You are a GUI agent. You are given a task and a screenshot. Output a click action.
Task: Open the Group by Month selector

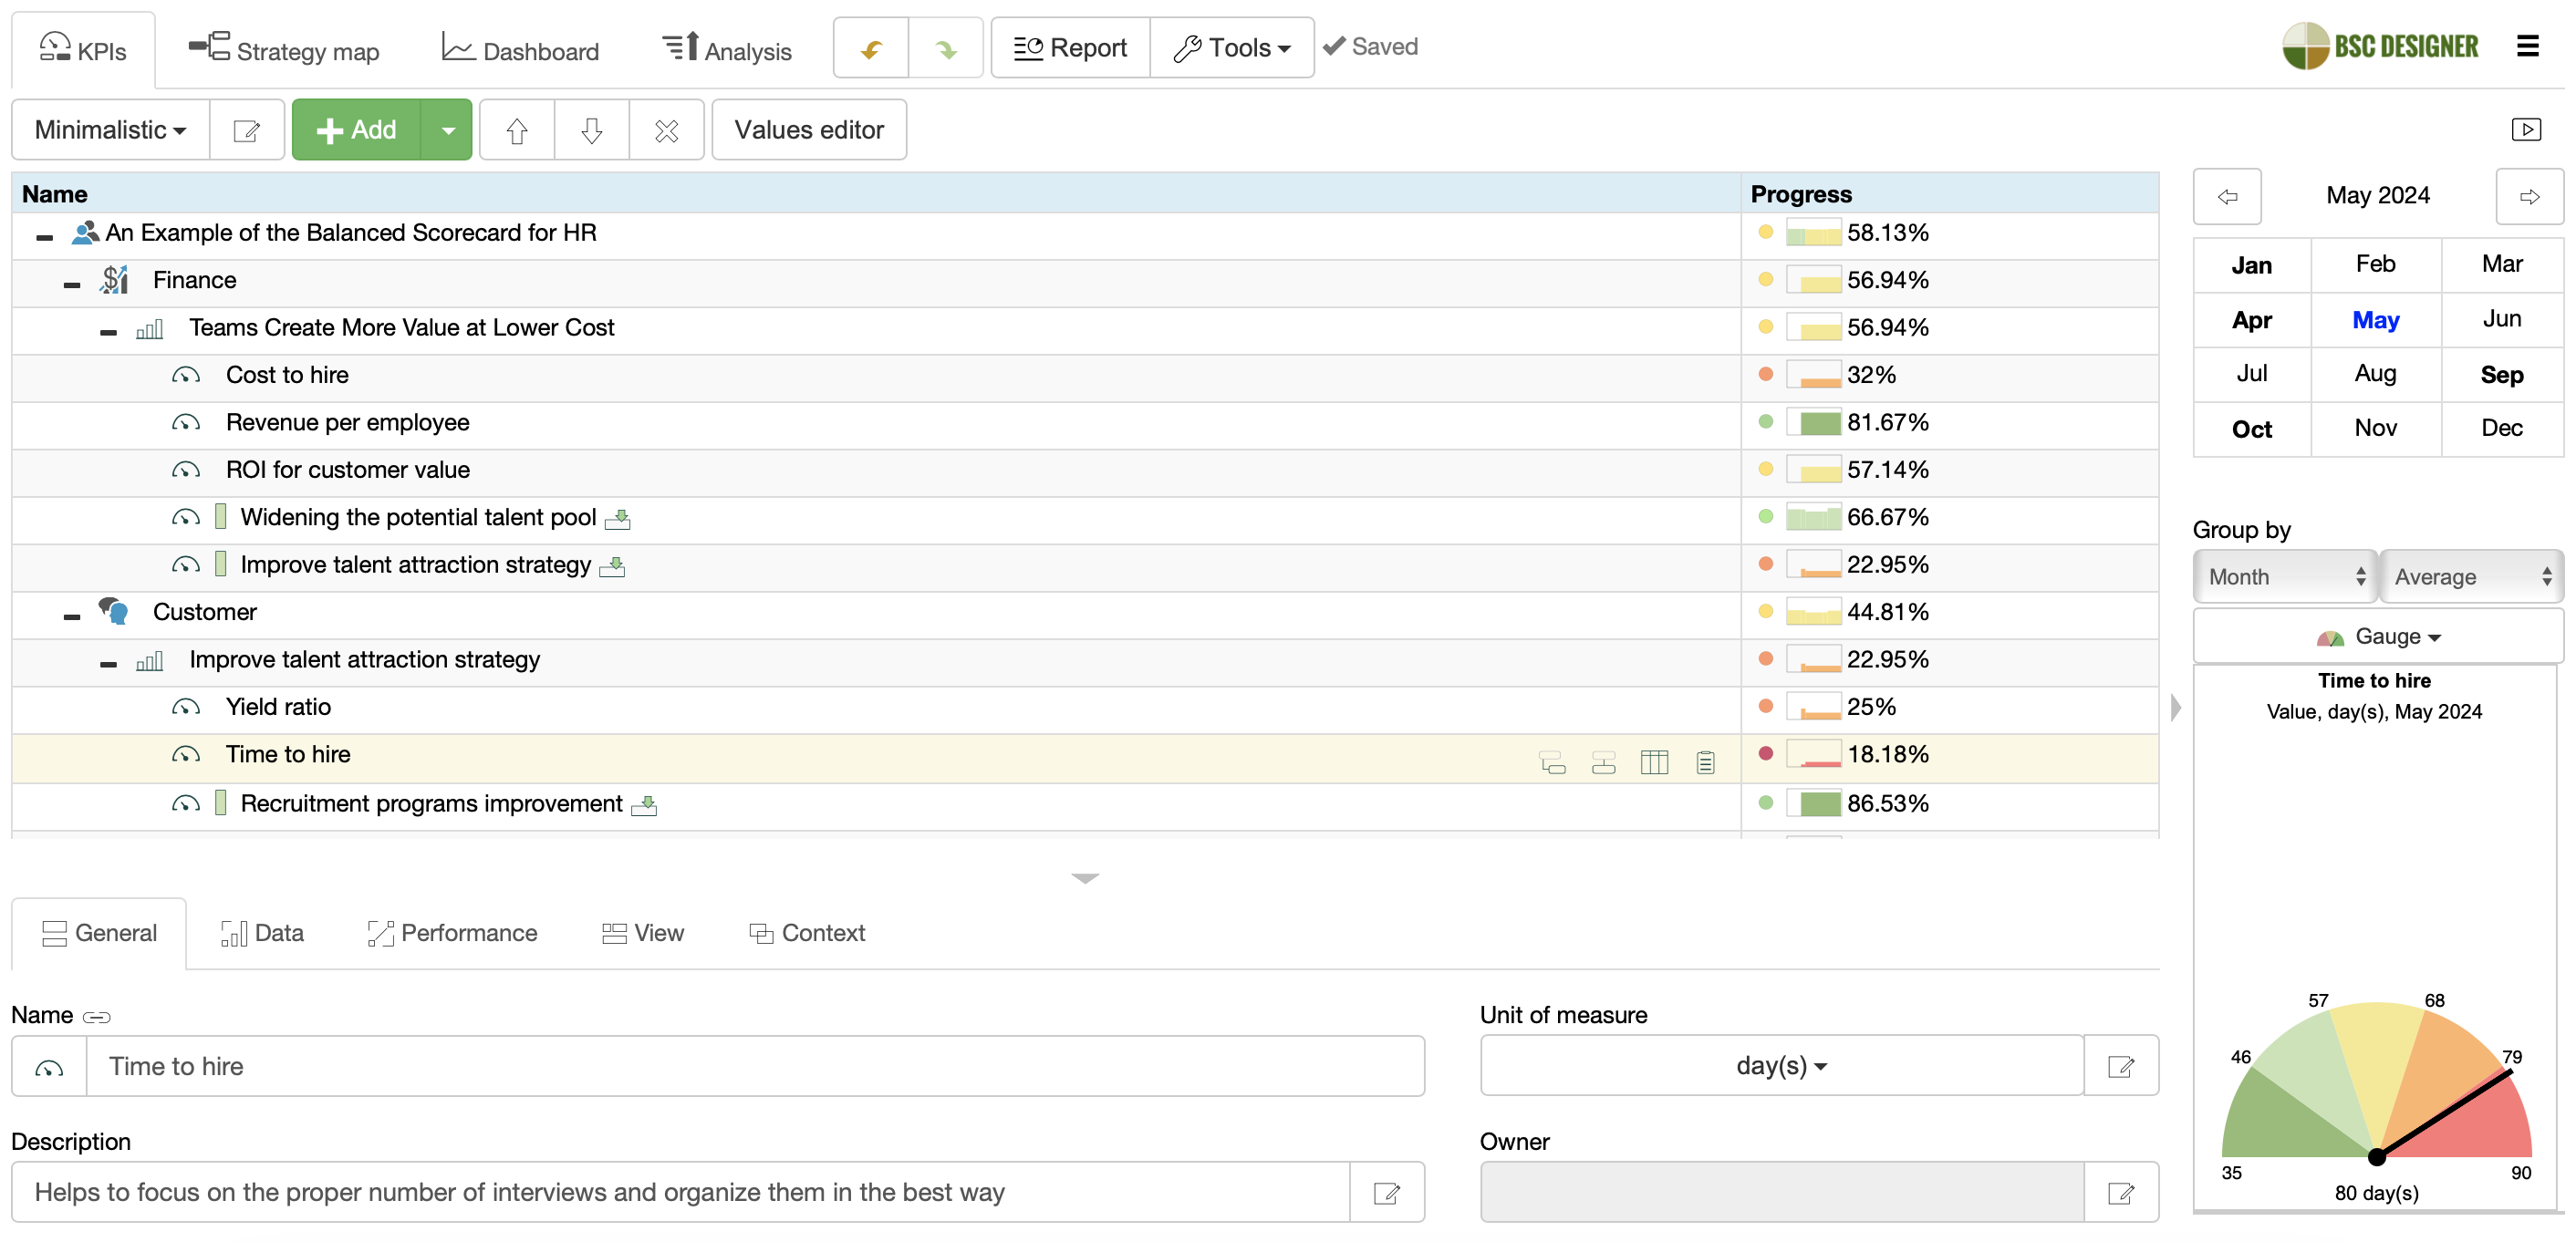pos(2284,577)
